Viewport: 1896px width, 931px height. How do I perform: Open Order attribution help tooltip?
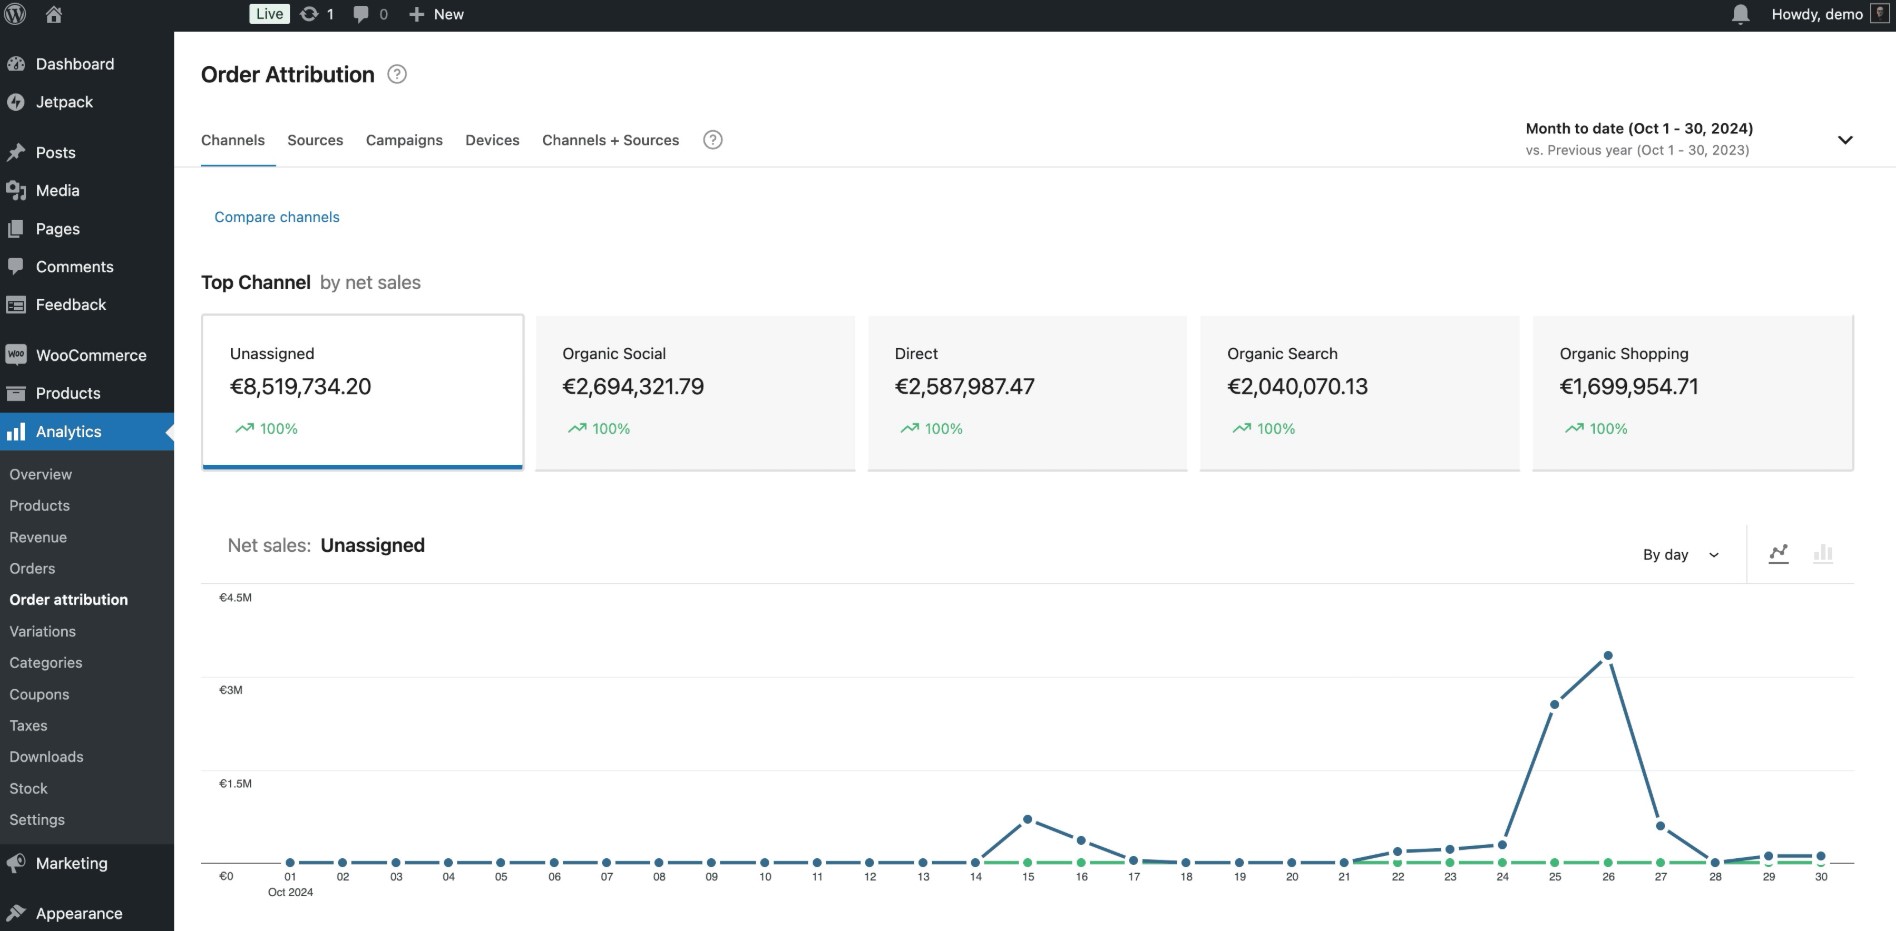(396, 74)
